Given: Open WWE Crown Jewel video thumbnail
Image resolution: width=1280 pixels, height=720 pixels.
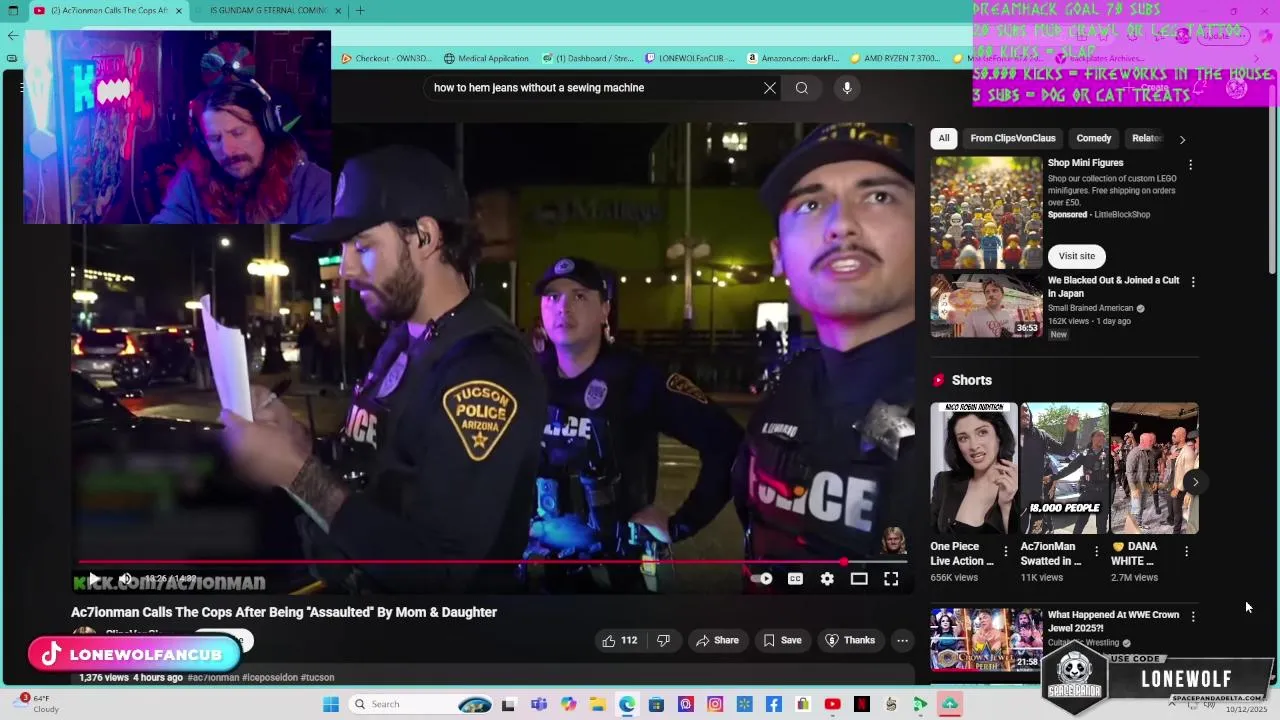Looking at the screenshot, I should pos(986,640).
